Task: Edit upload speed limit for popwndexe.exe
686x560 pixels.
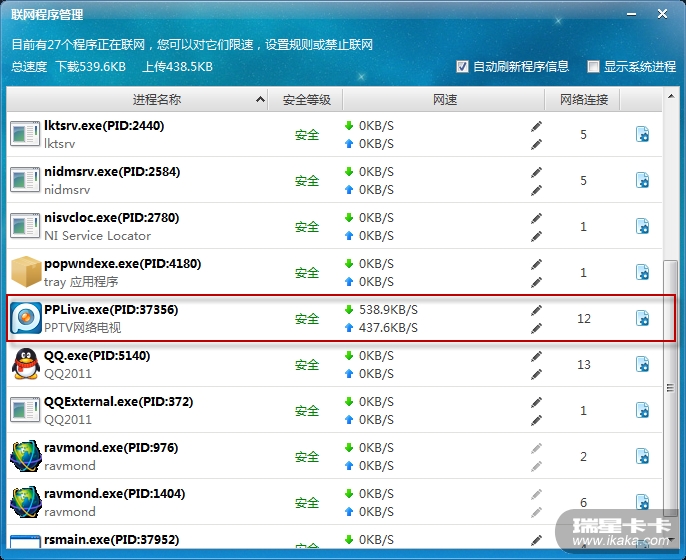Action: 536,282
